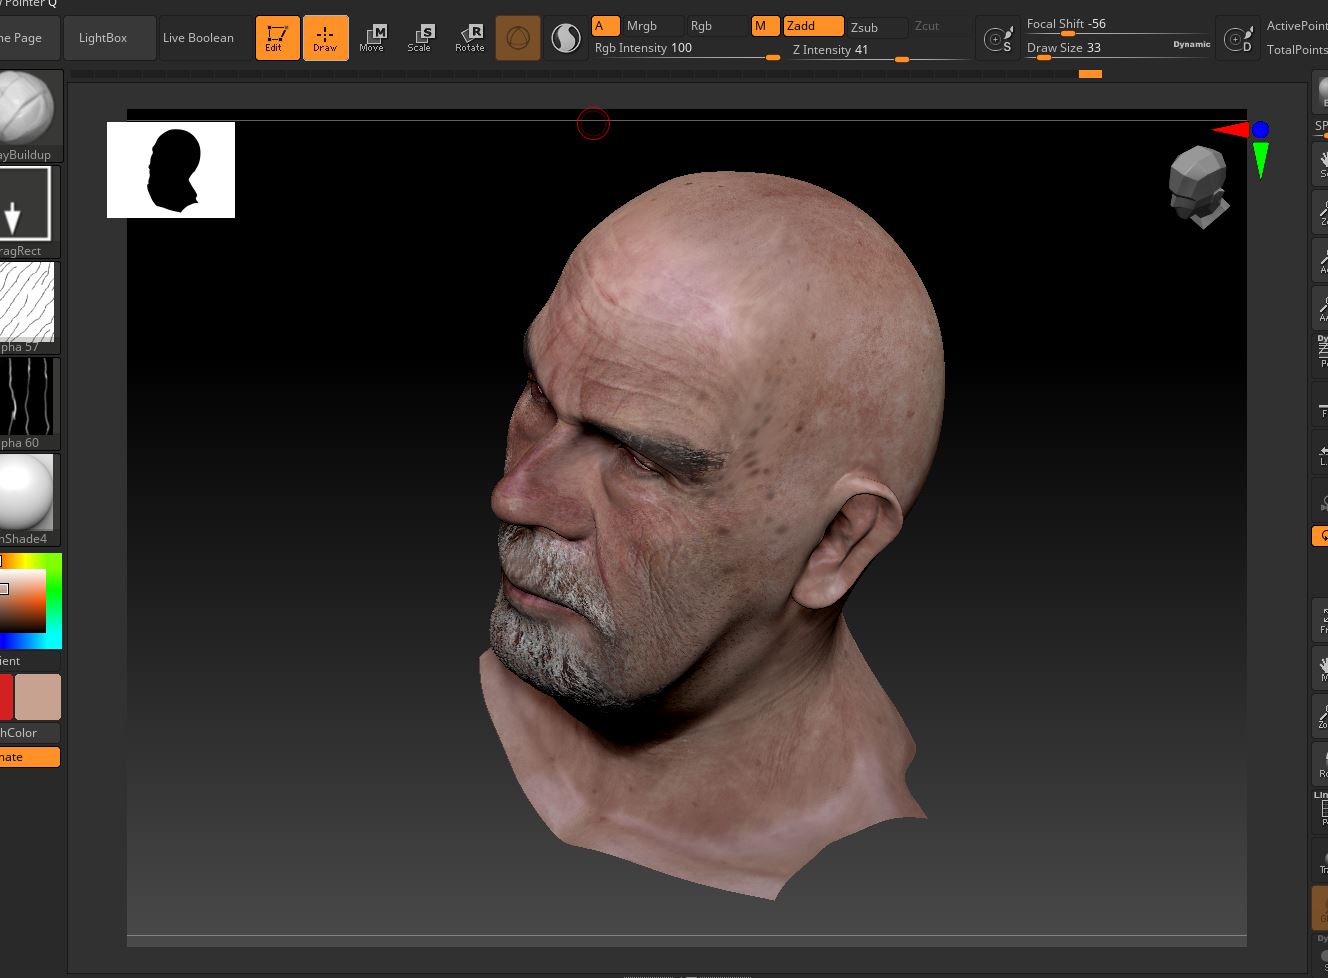Toggle the Gizmo 3D icon
This screenshot has width=1328, height=978.
pyautogui.click(x=518, y=38)
